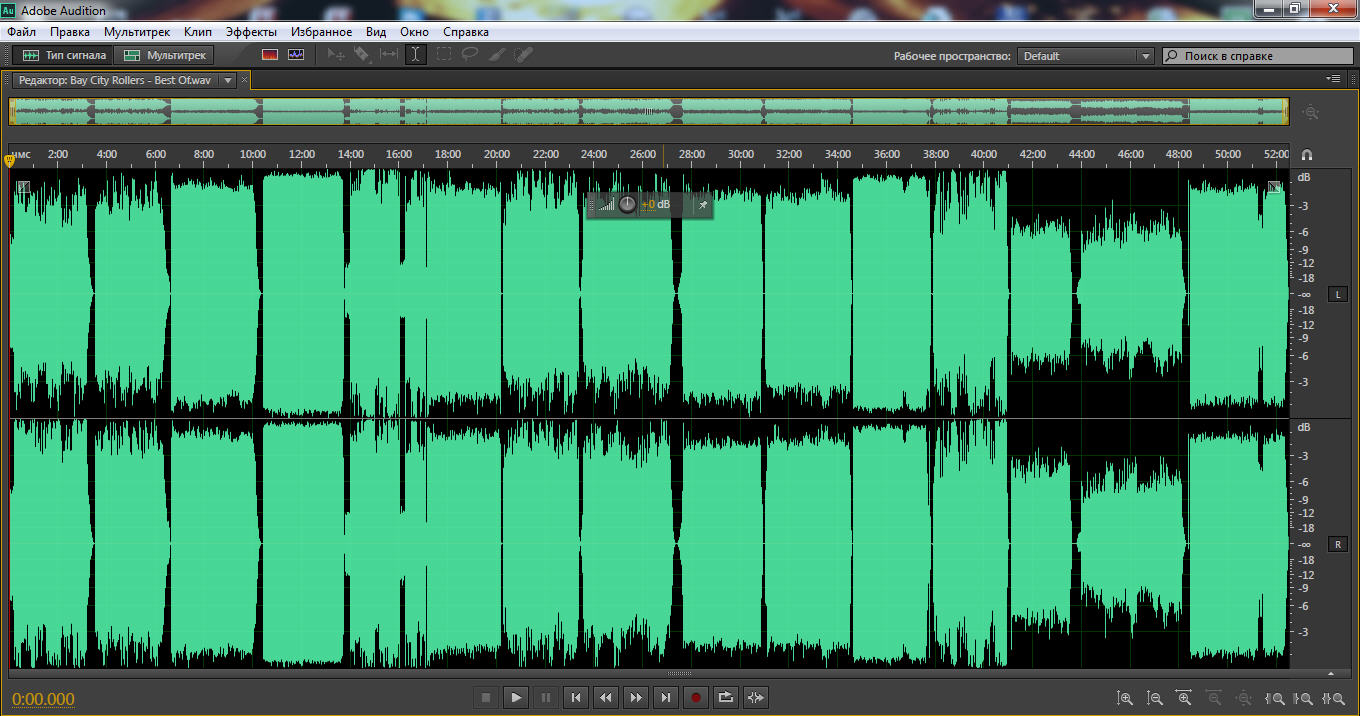Show the spectral pitch display

coord(296,55)
